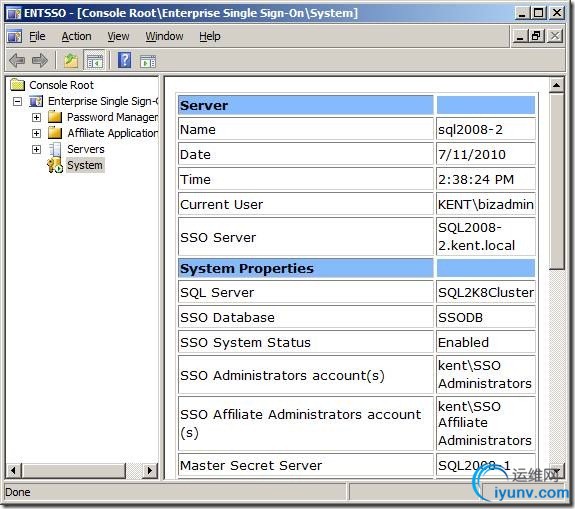This screenshot has height=509, width=575.
Task: Click the SSO System Status label
Action: (245, 342)
